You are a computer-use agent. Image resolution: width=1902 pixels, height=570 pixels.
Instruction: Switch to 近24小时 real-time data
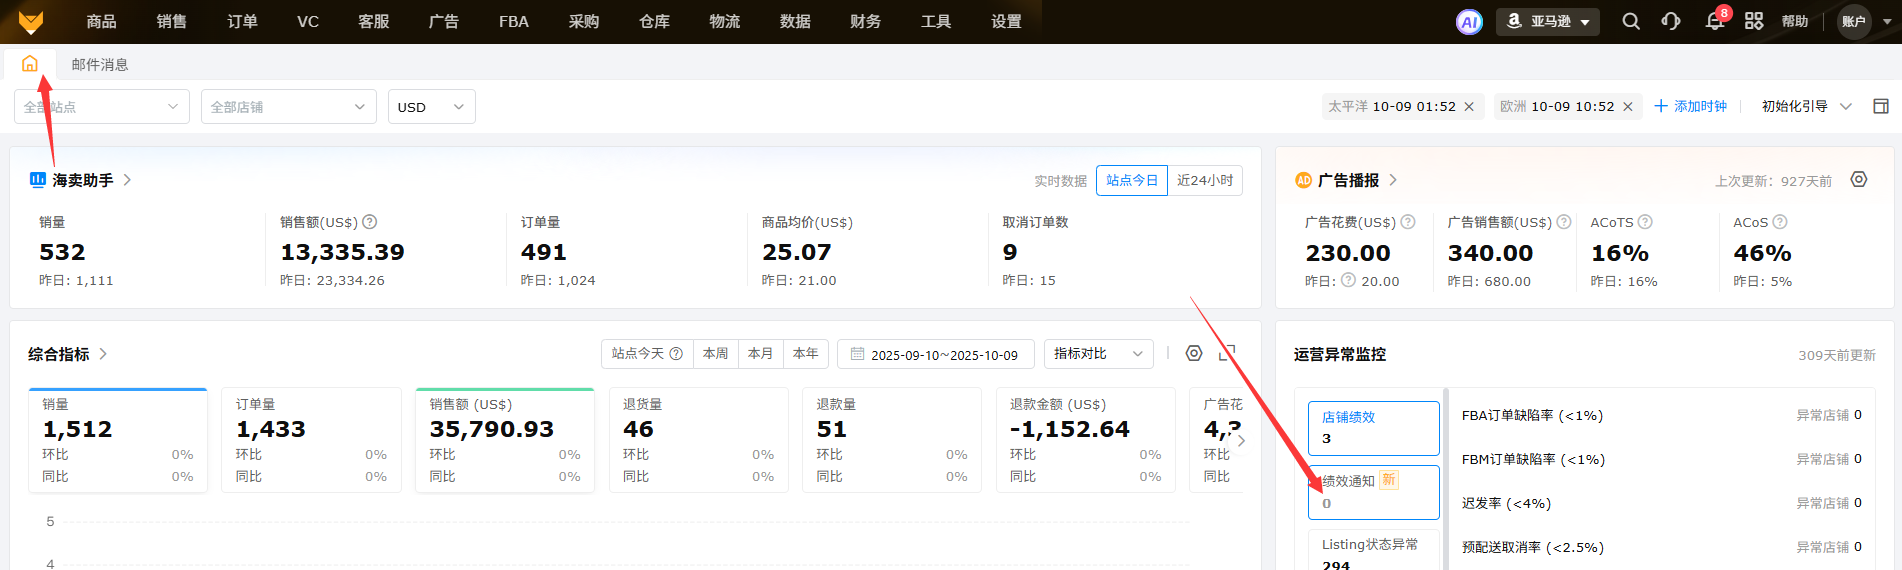pyautogui.click(x=1204, y=180)
